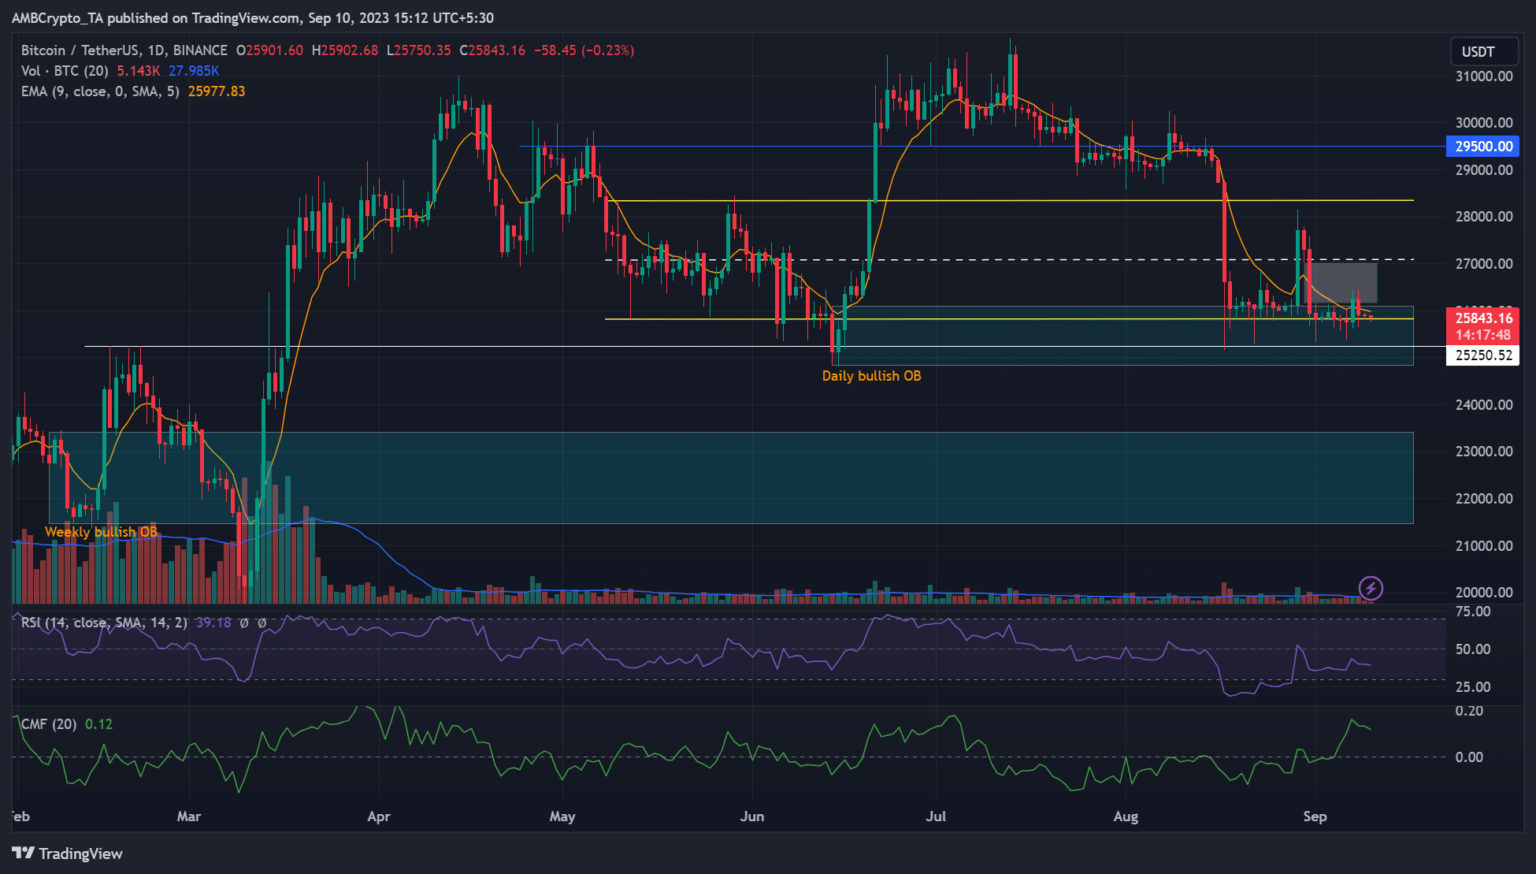Click the white 25250.52 price label
The height and width of the screenshot is (874, 1536).
(1482, 355)
